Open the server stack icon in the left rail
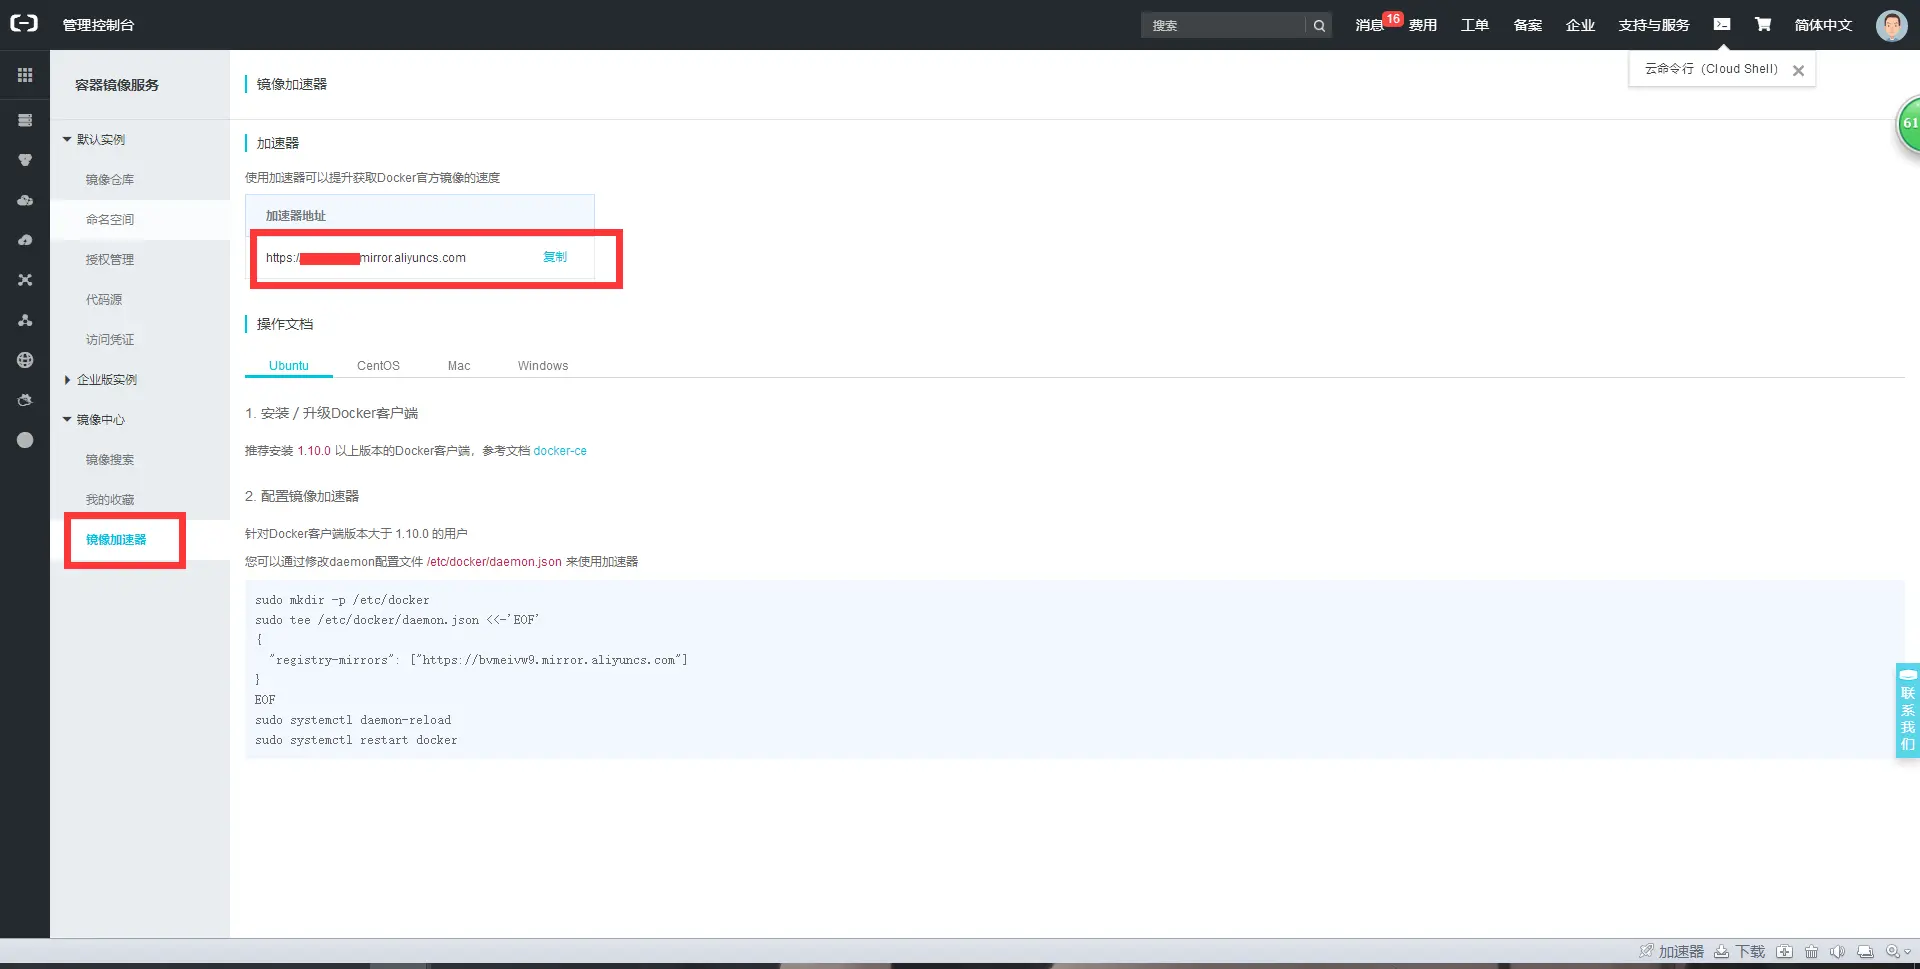Image resolution: width=1920 pixels, height=969 pixels. [25, 120]
